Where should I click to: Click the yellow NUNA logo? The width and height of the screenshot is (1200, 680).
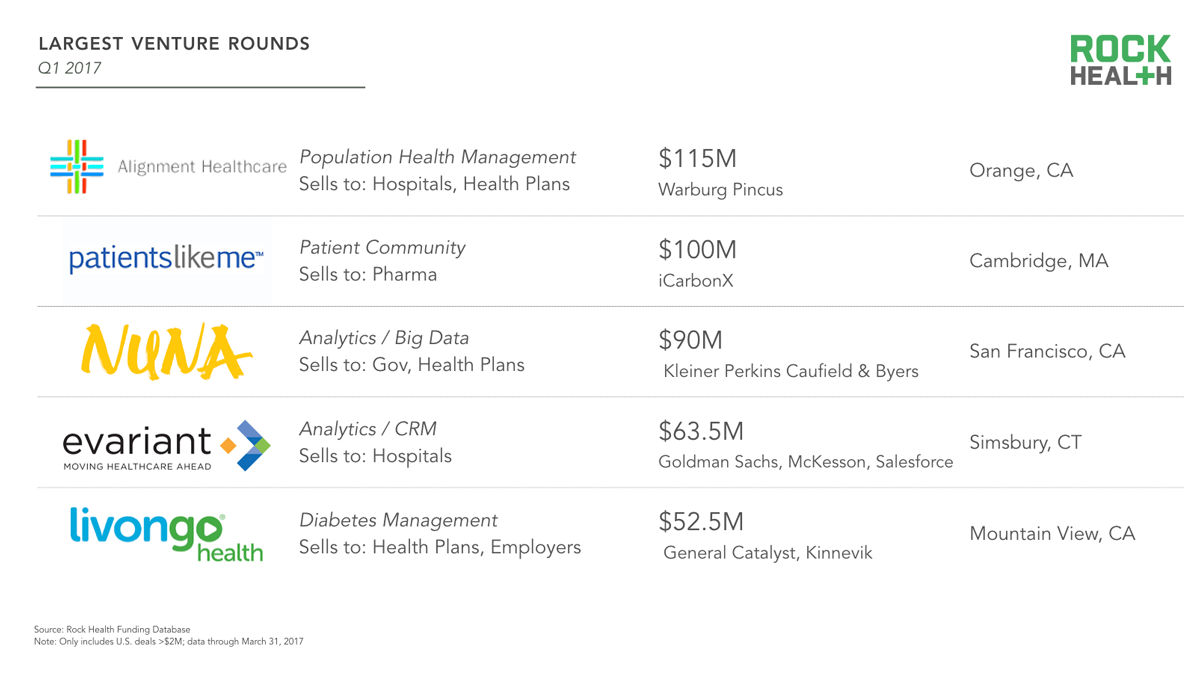(x=165, y=352)
